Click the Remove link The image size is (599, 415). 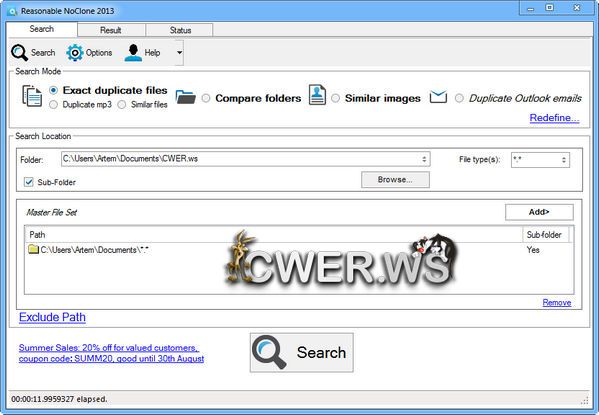click(557, 303)
